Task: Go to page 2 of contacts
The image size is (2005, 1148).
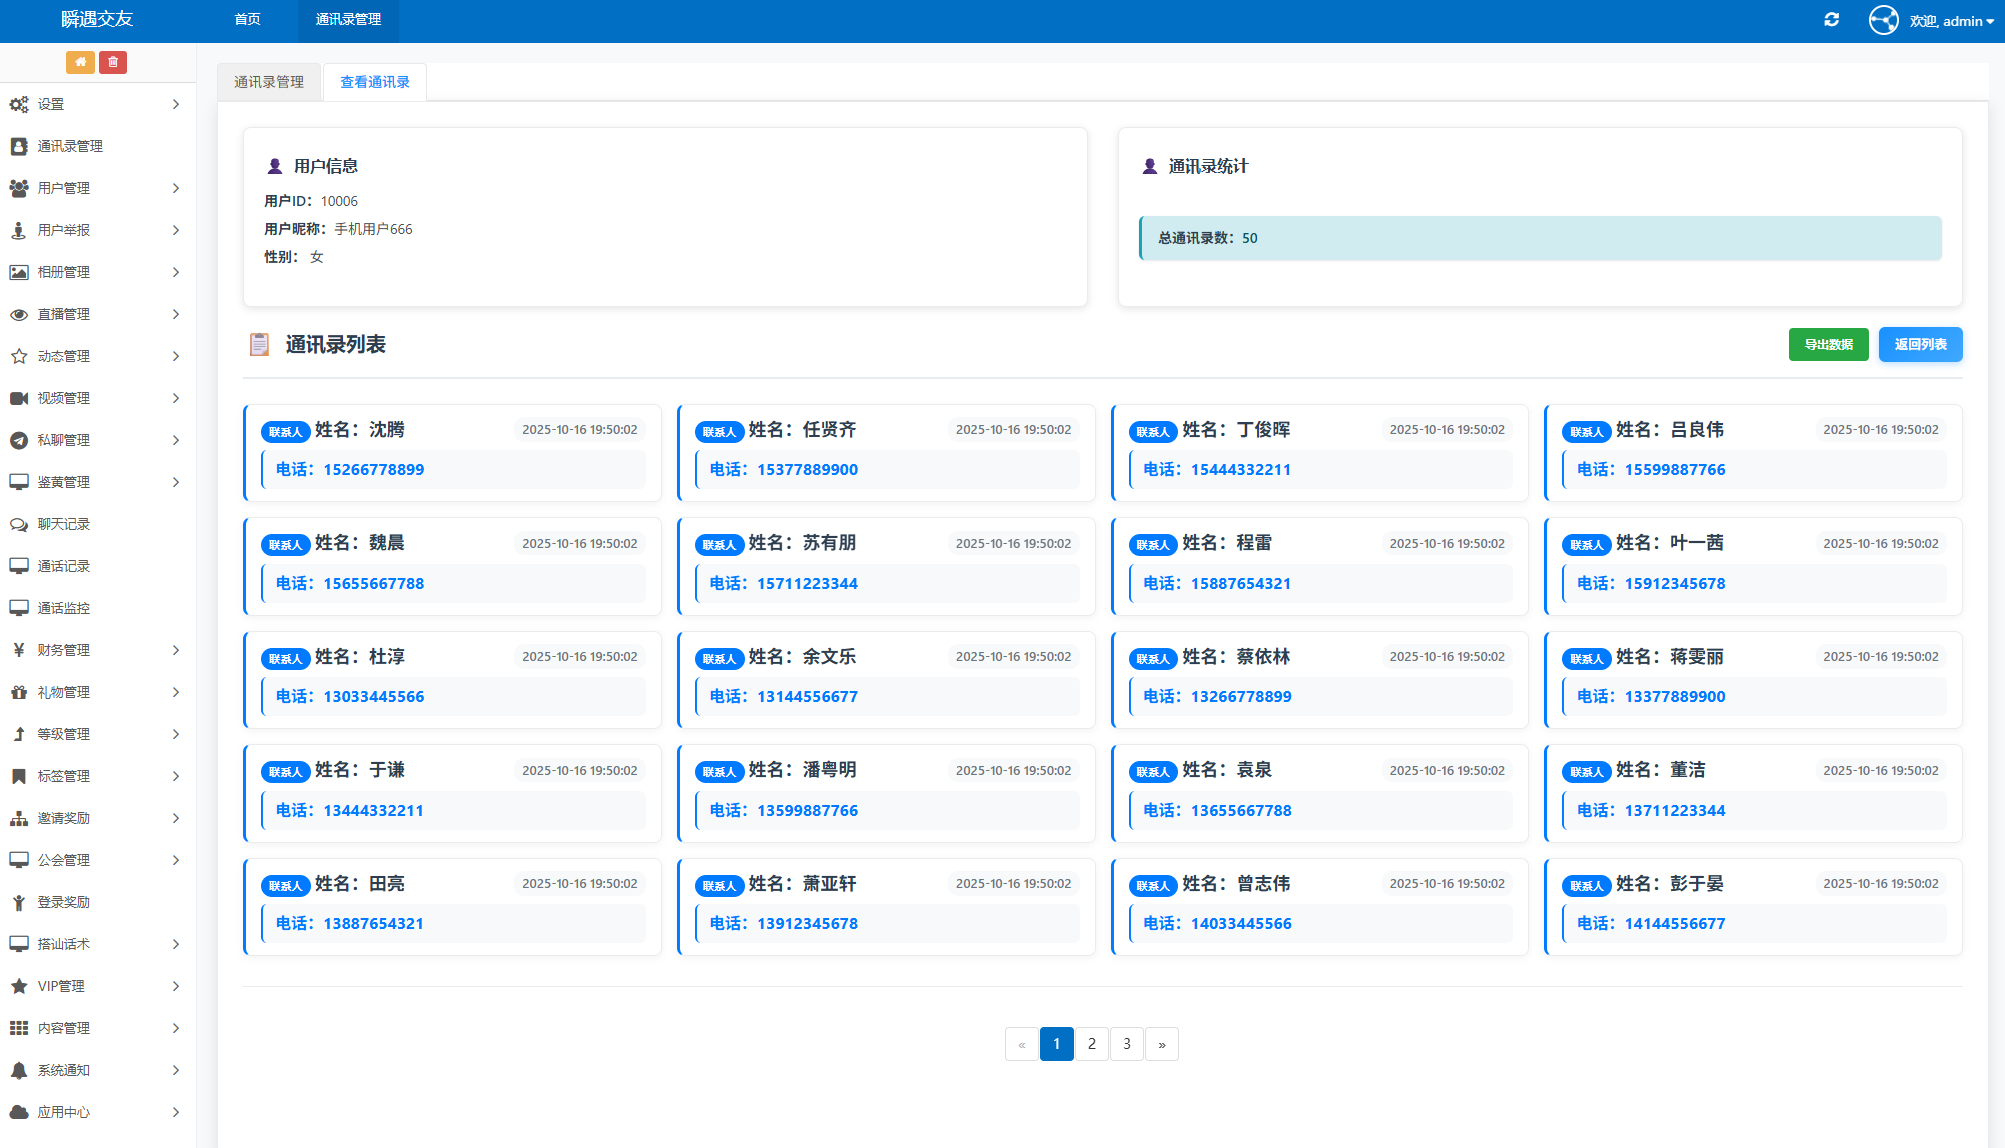Action: [x=1091, y=1043]
